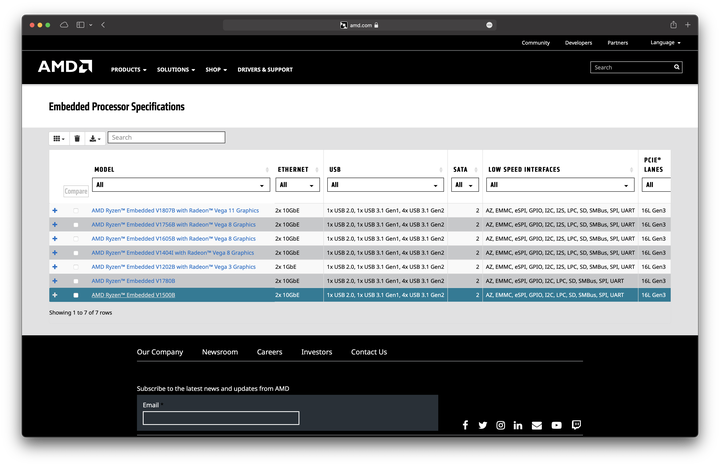Click the site search magnifier icon
The width and height of the screenshot is (720, 466).
tap(676, 67)
